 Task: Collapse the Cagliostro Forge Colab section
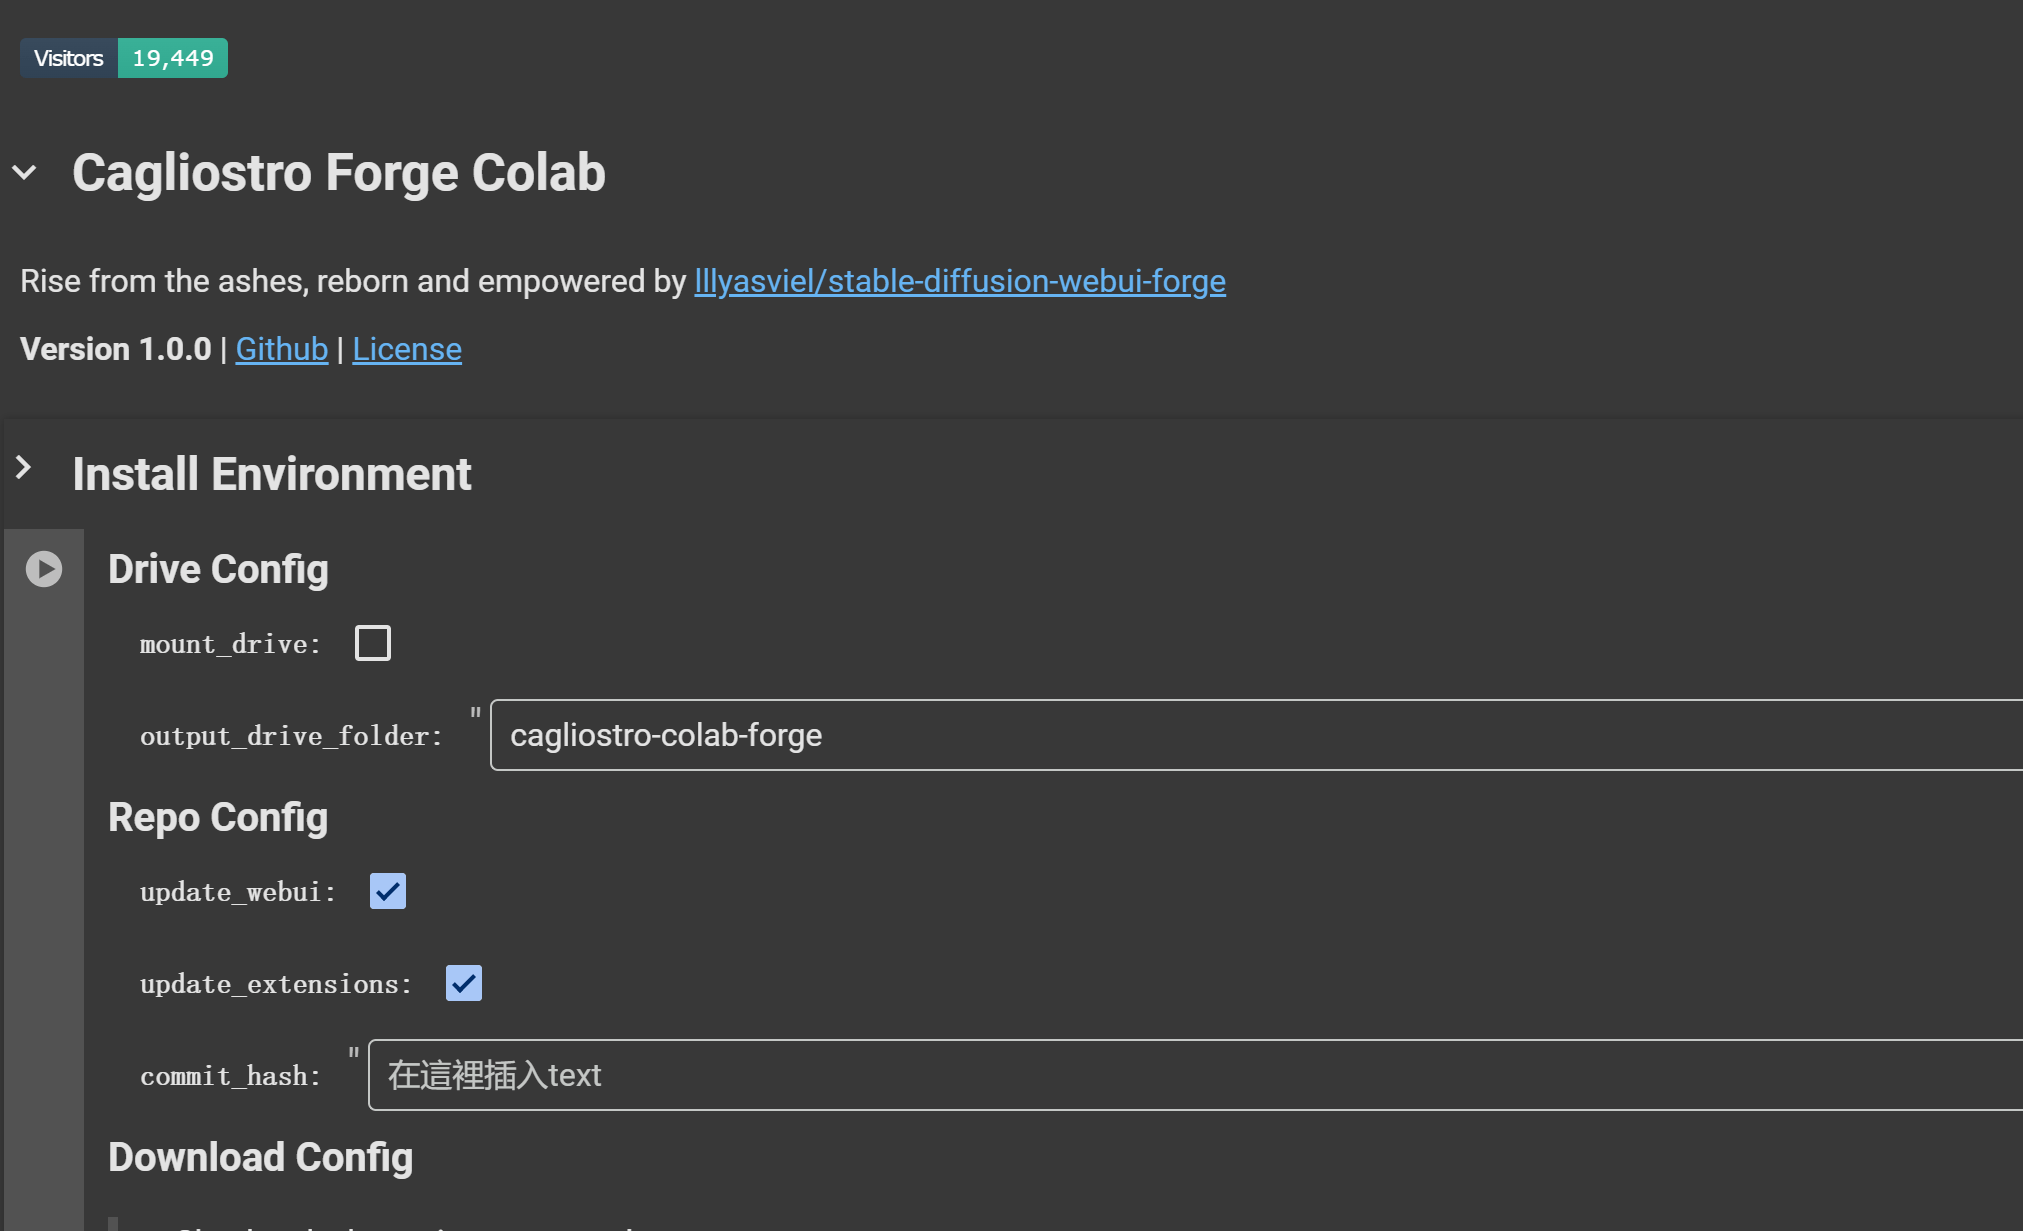point(25,173)
